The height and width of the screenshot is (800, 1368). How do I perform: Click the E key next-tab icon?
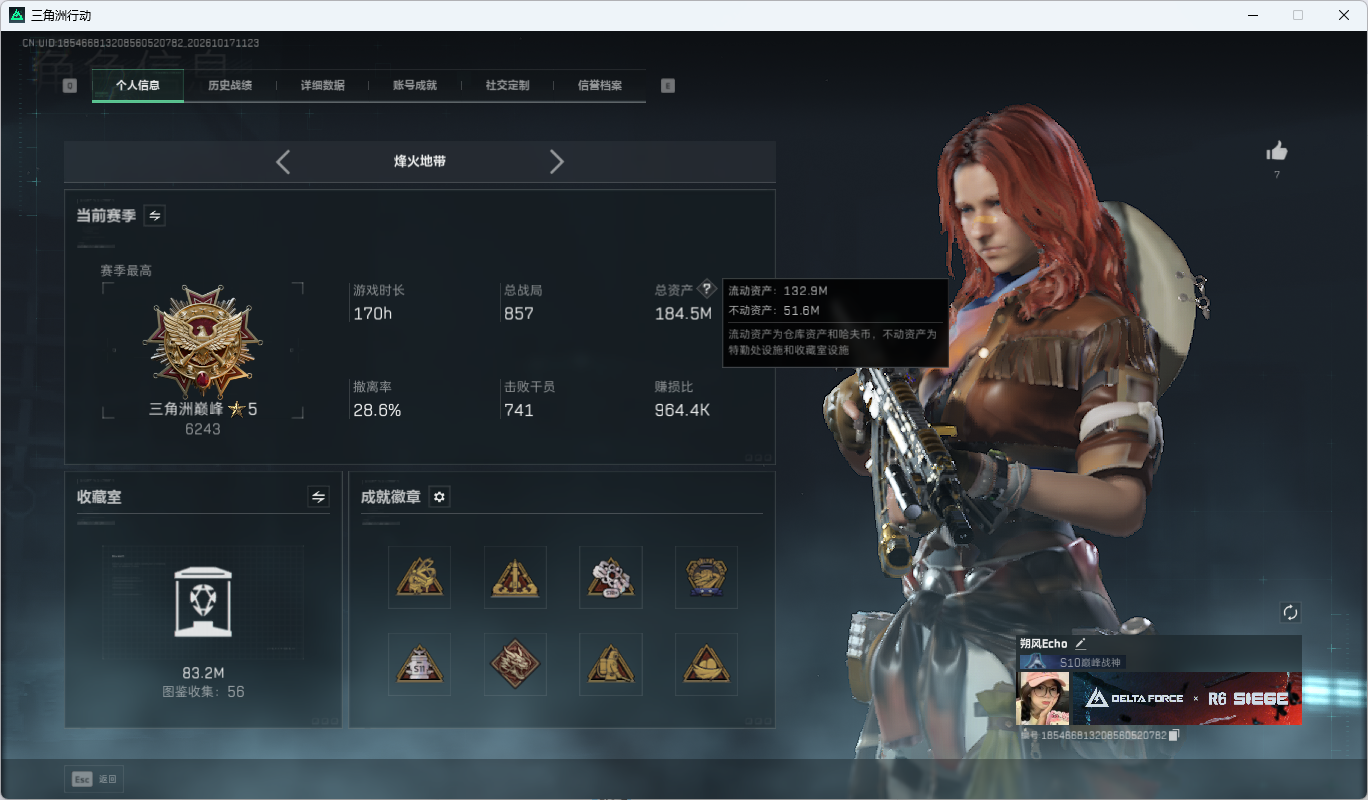pyautogui.click(x=668, y=86)
